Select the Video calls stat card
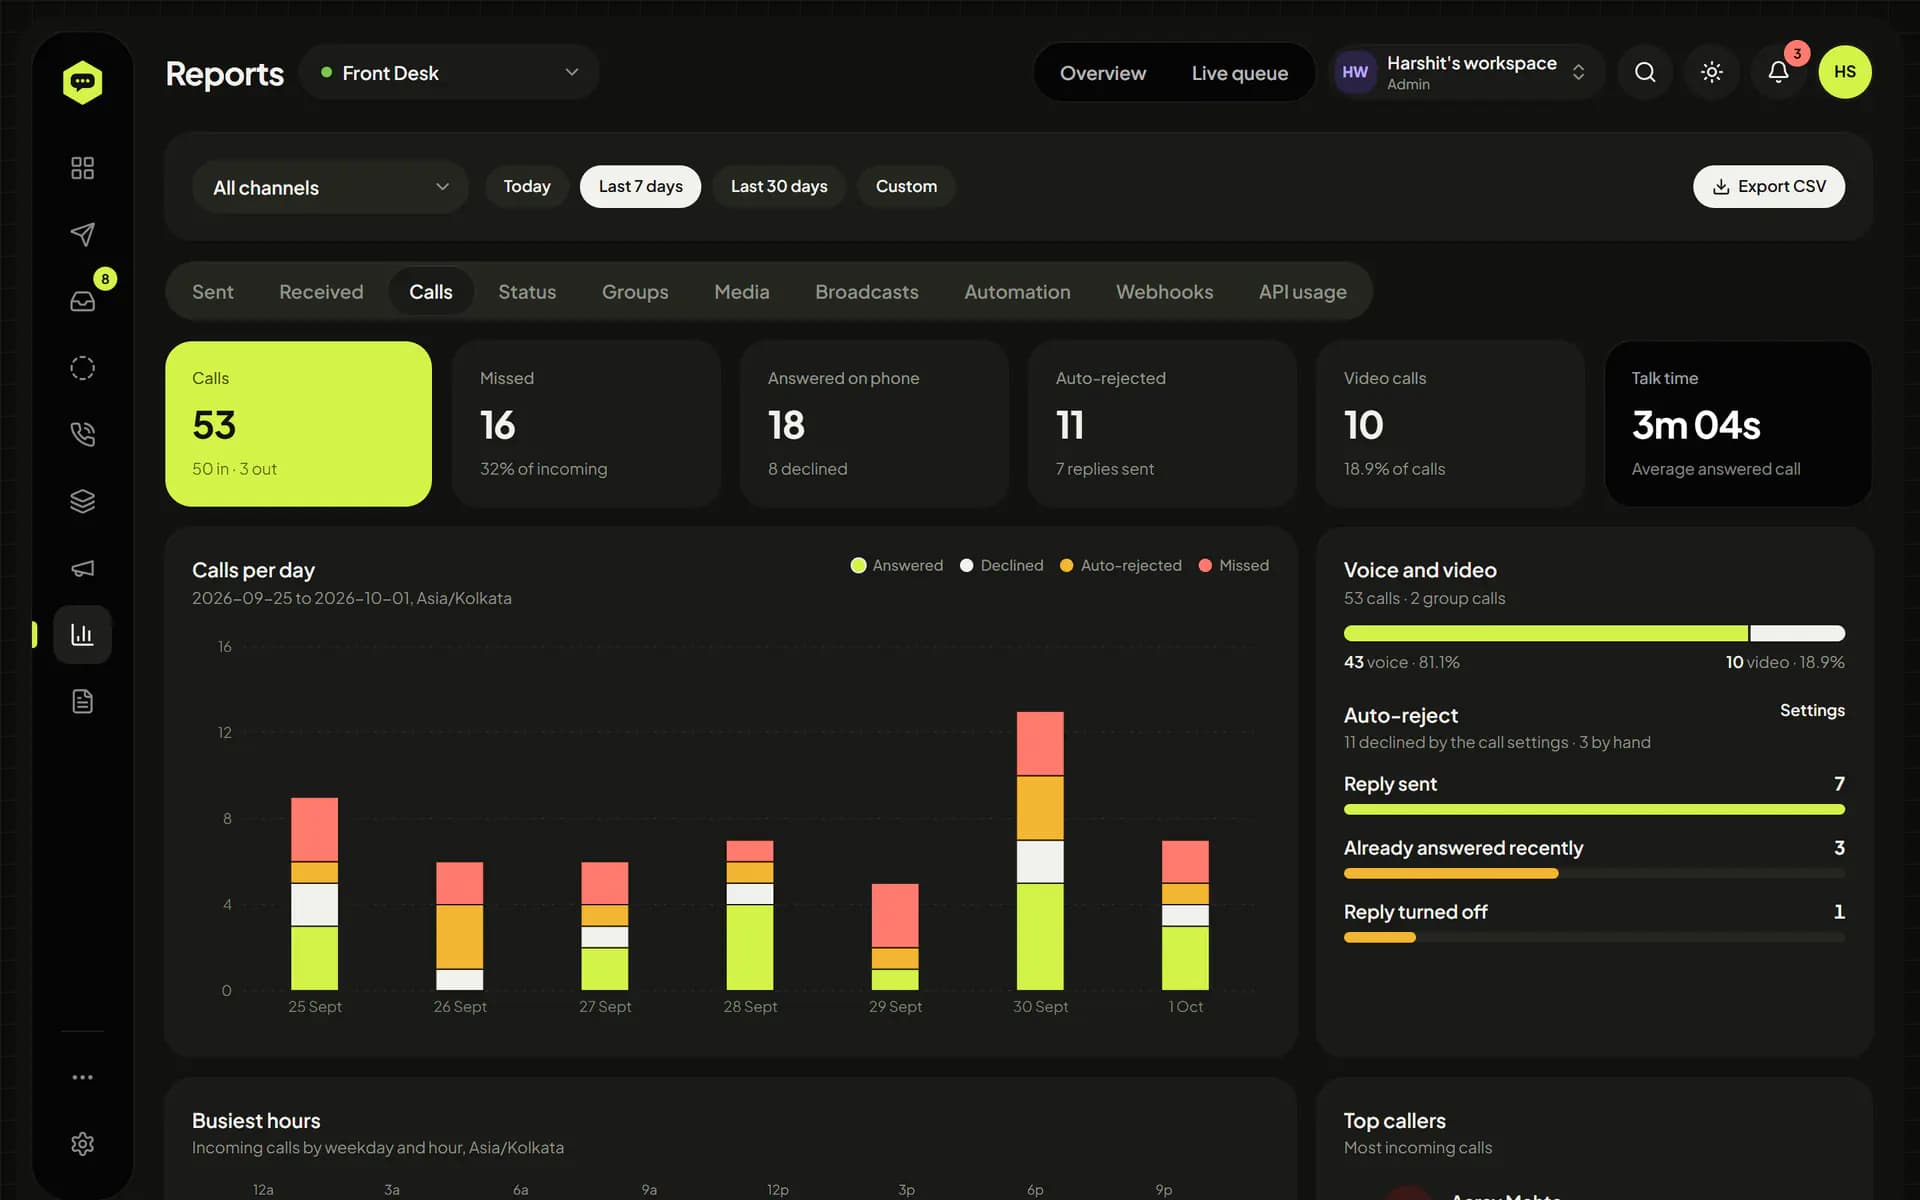 (1450, 424)
